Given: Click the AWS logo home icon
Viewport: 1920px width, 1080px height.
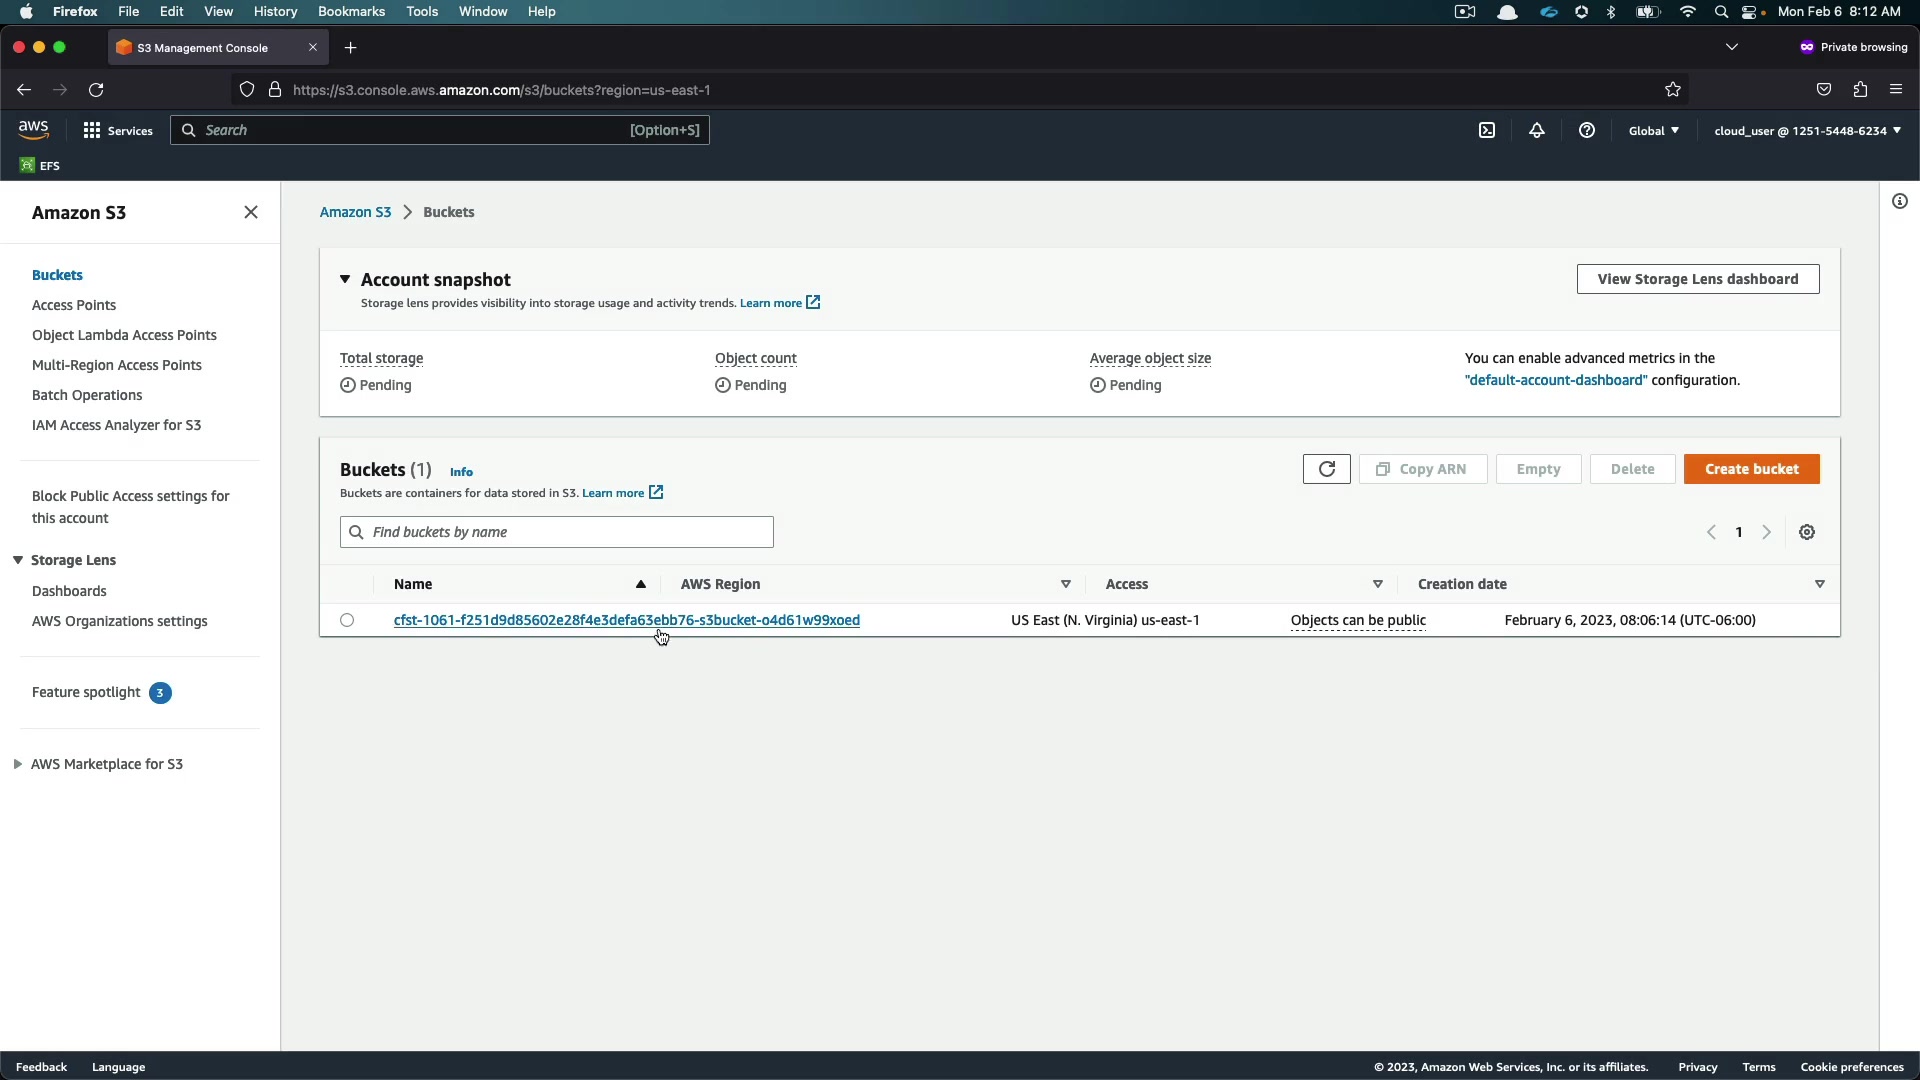Looking at the screenshot, I should click(33, 130).
